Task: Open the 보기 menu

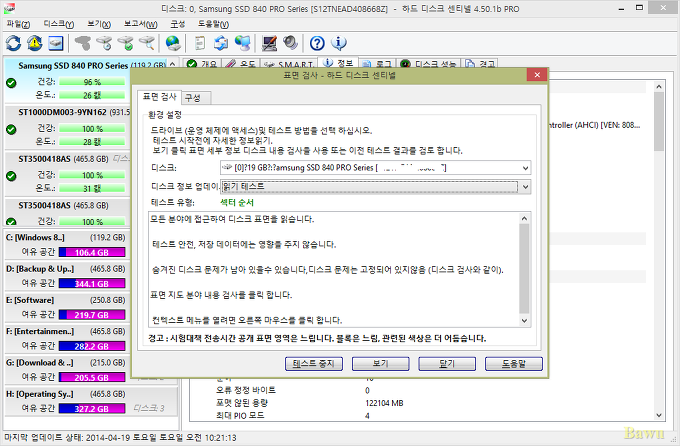Action: 99,24
